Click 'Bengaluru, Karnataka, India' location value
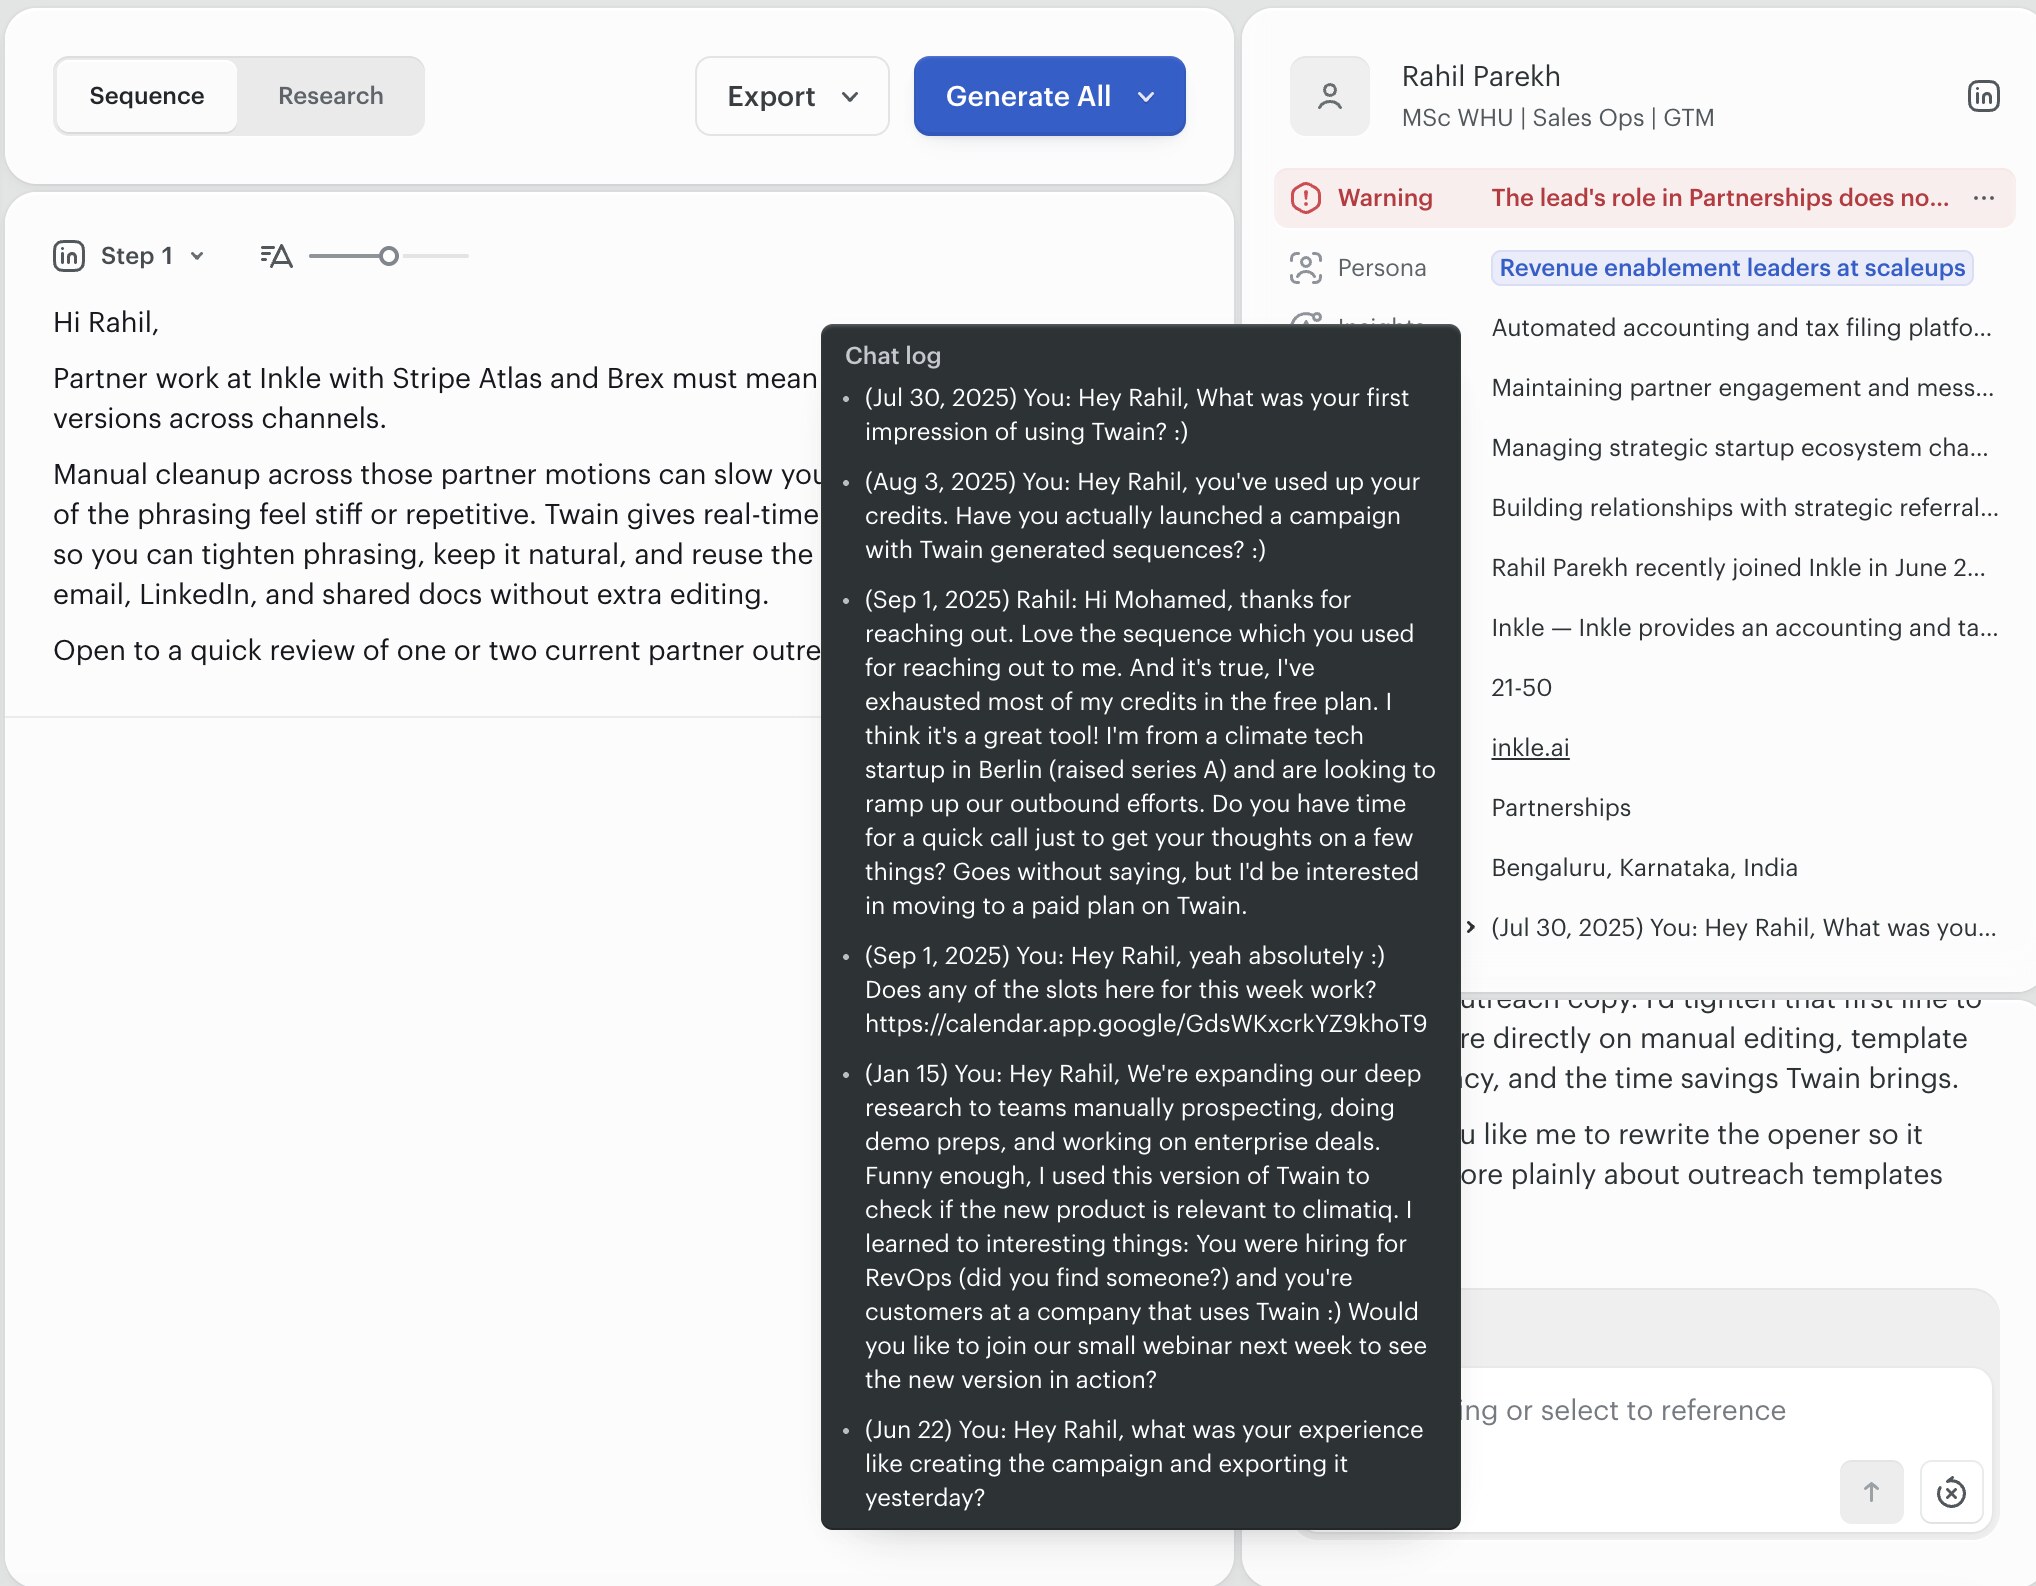Screen dimensions: 2036x1586 (x=1644, y=868)
